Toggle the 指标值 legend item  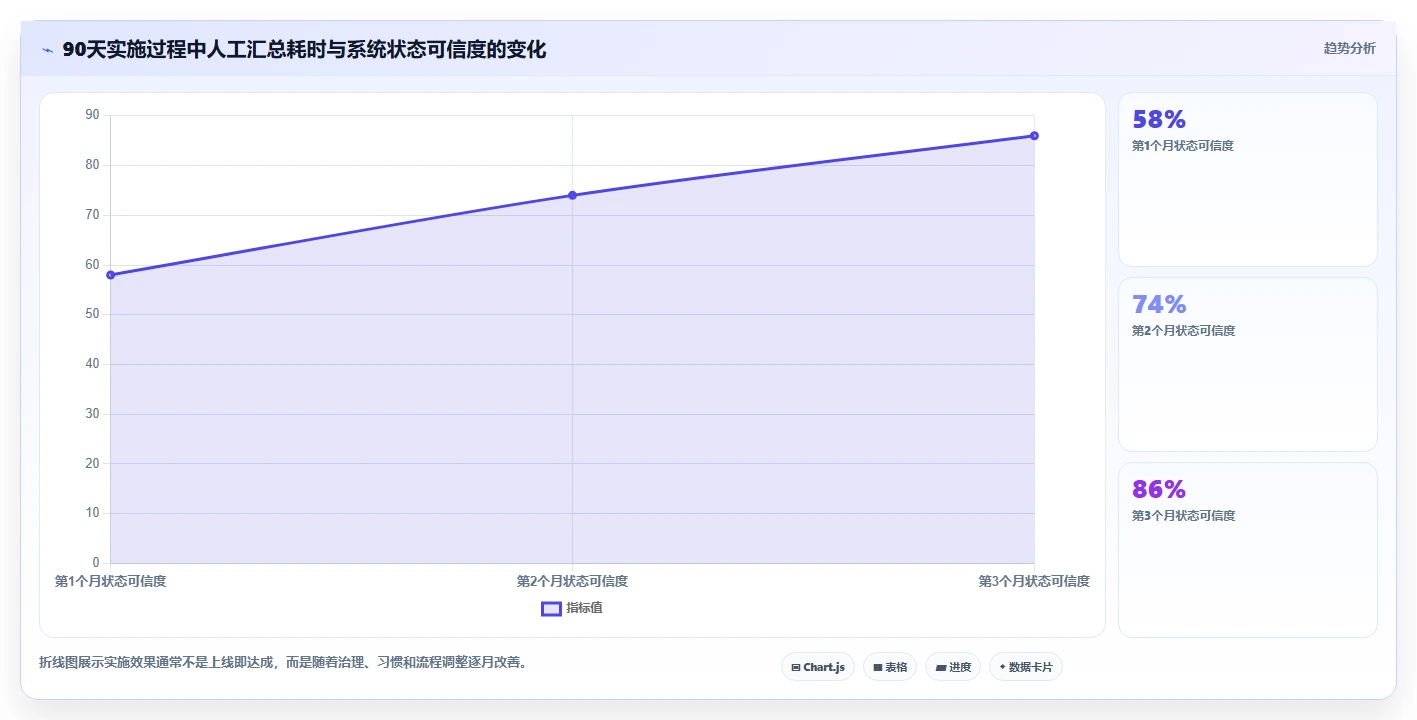[x=572, y=608]
